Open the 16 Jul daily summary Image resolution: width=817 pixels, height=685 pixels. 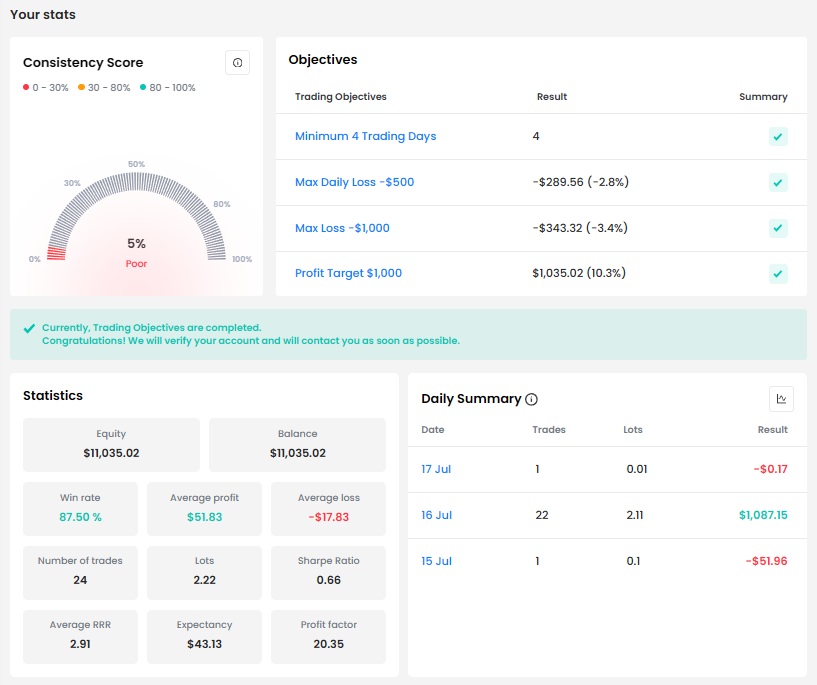pyautogui.click(x=436, y=515)
